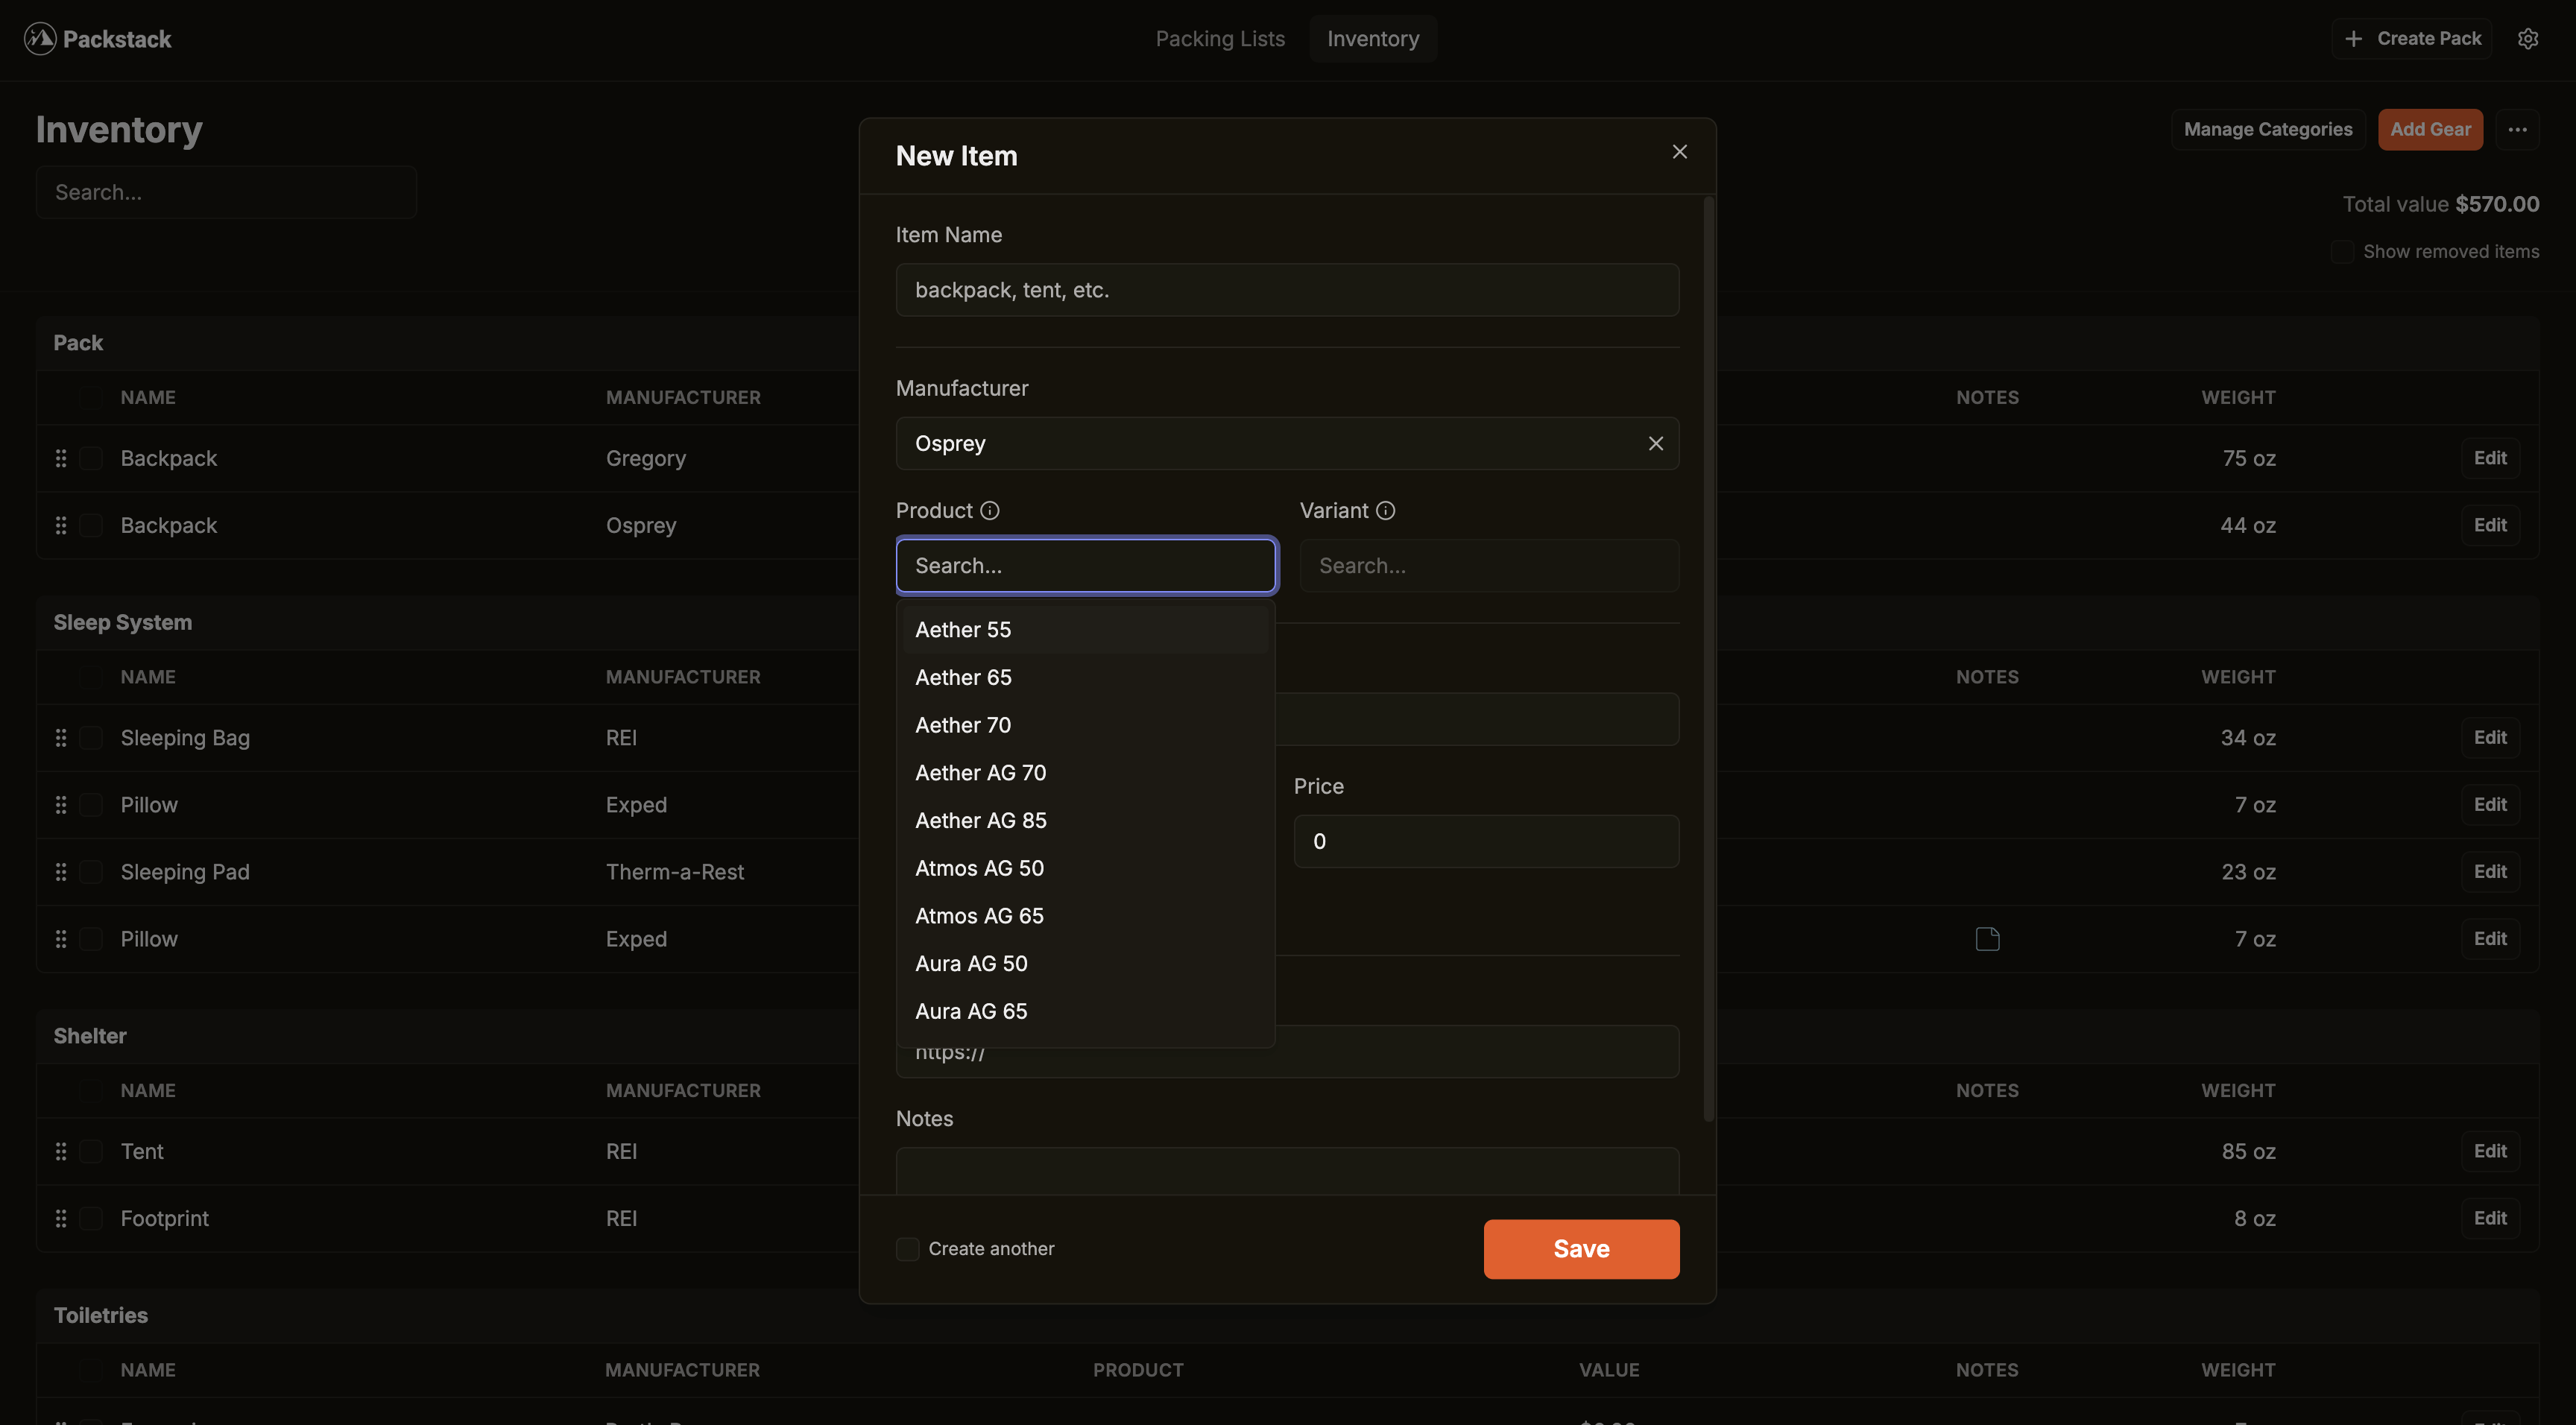Viewport: 2576px width, 1425px height.
Task: Open the Variant search dropdown
Action: coord(1488,565)
